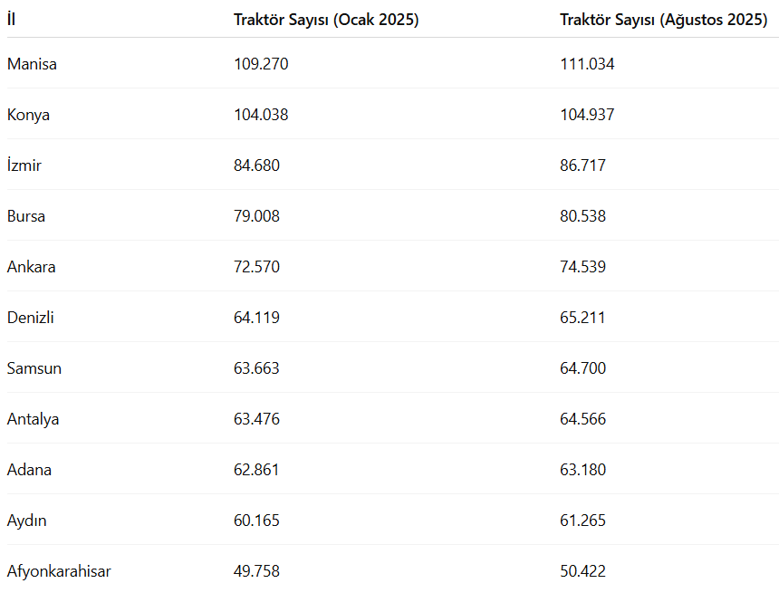Select Ankara's January count 72.570
This screenshot has width=779, height=589.
(257, 267)
